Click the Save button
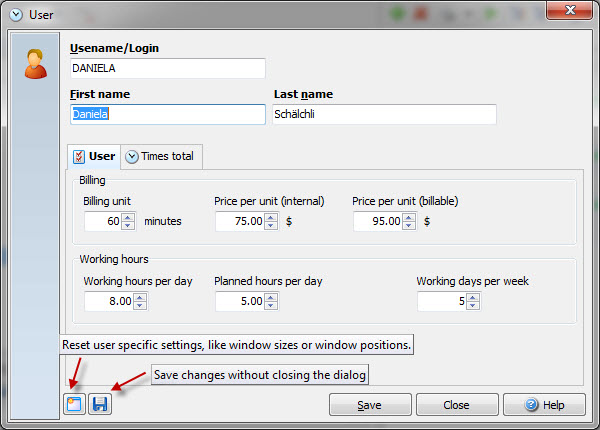This screenshot has width=600, height=430. coord(370,404)
